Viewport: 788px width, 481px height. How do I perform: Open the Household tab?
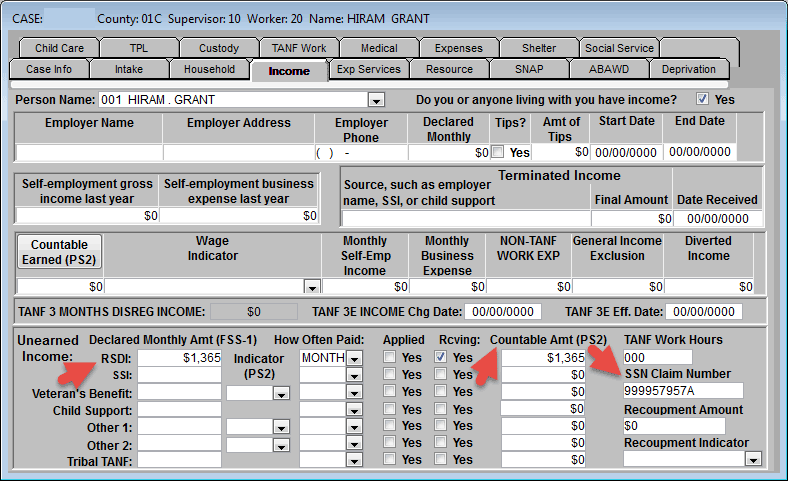click(209, 69)
